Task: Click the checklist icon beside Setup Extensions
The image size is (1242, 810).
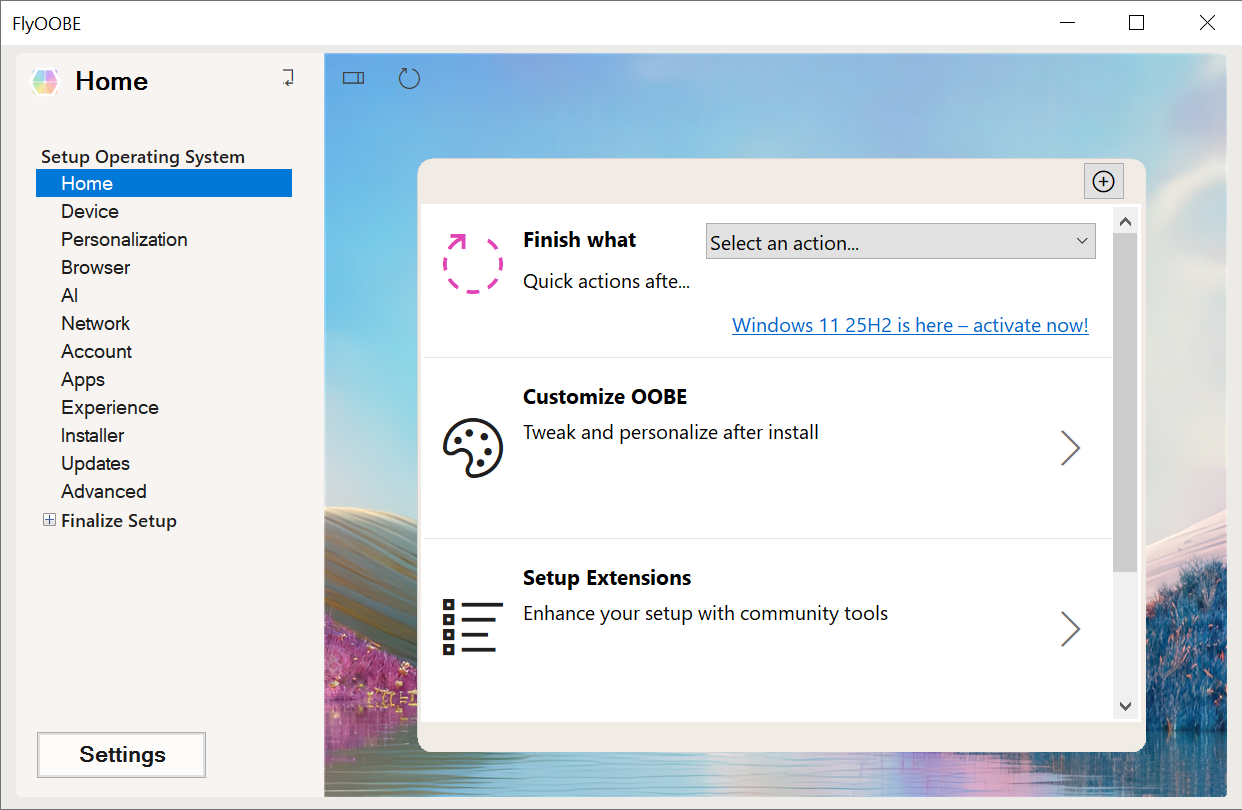Action: click(471, 627)
